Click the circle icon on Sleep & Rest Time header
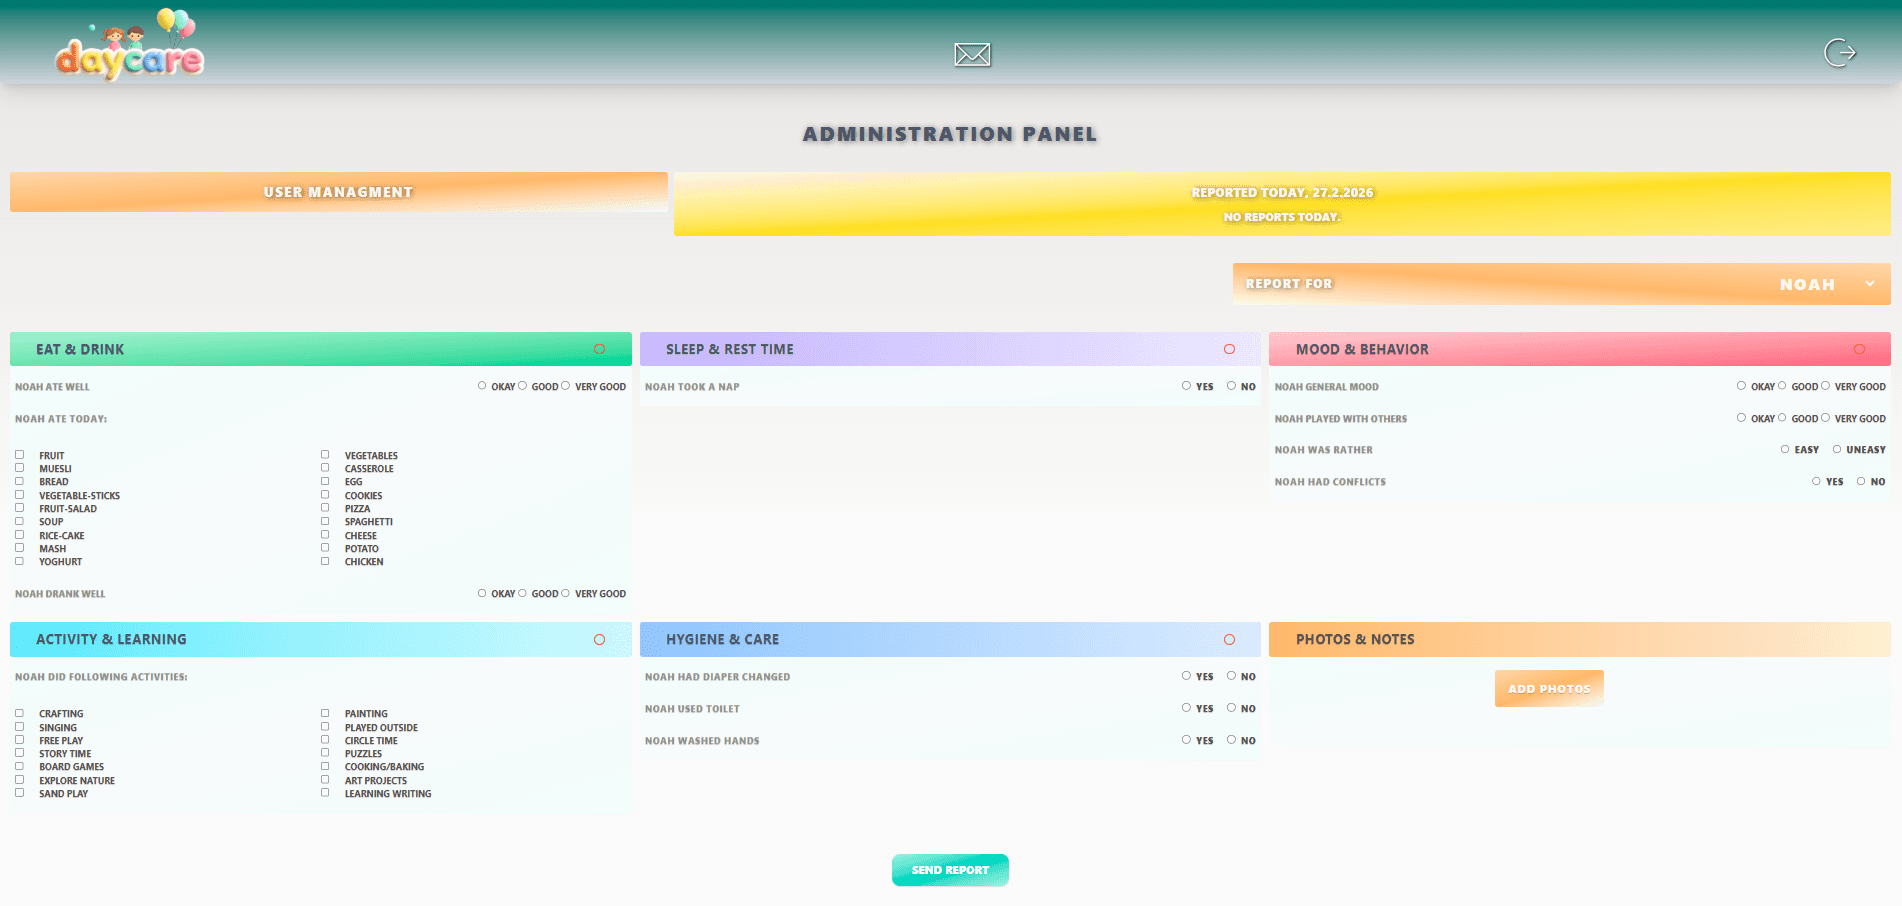Image resolution: width=1902 pixels, height=906 pixels. pyautogui.click(x=1230, y=348)
